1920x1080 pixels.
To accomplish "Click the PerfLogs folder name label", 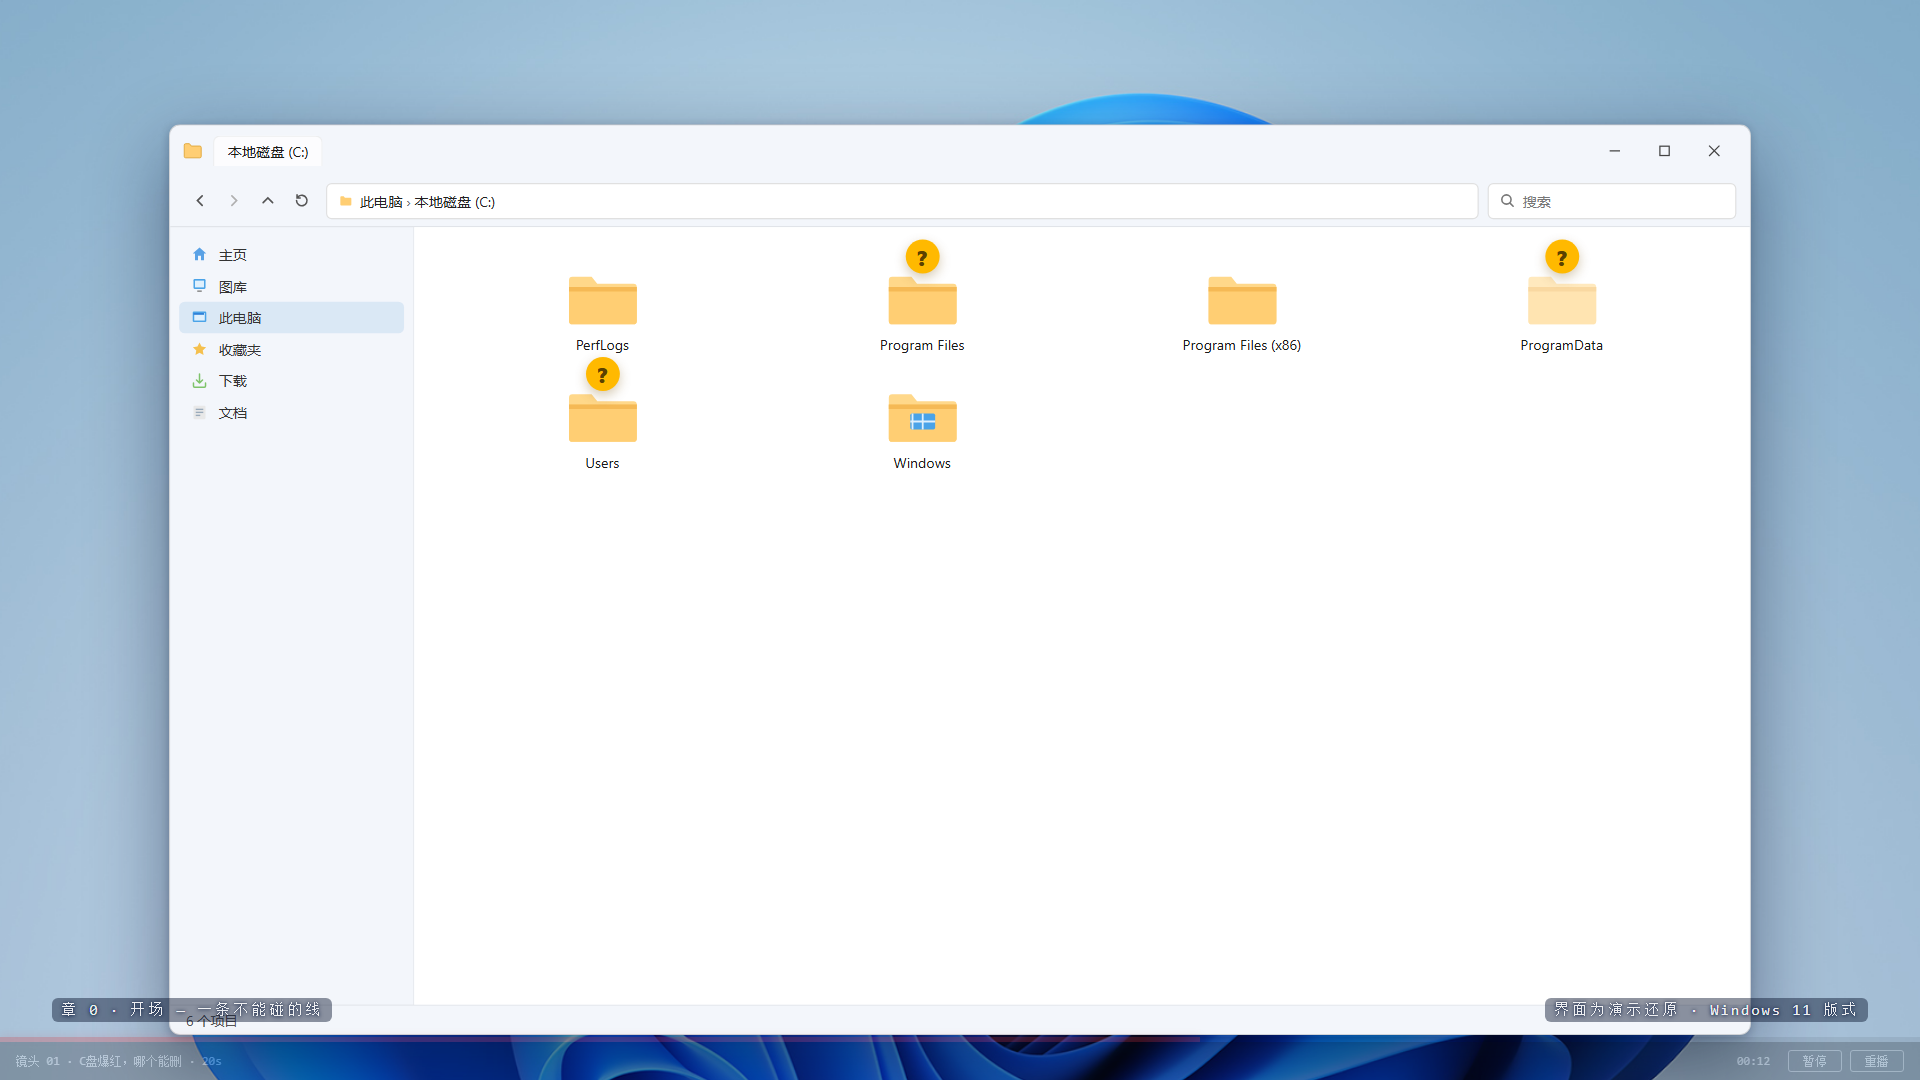I will (602, 345).
